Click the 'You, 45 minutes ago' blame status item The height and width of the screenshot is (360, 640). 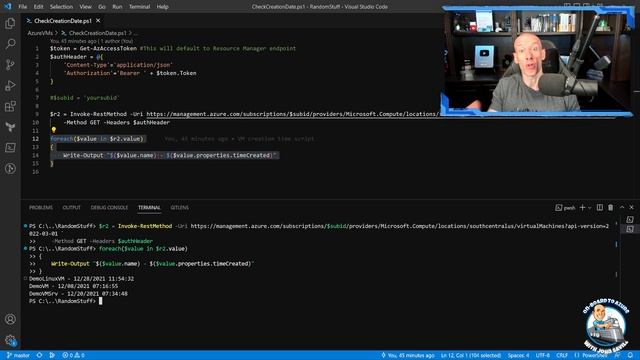tap(407, 356)
